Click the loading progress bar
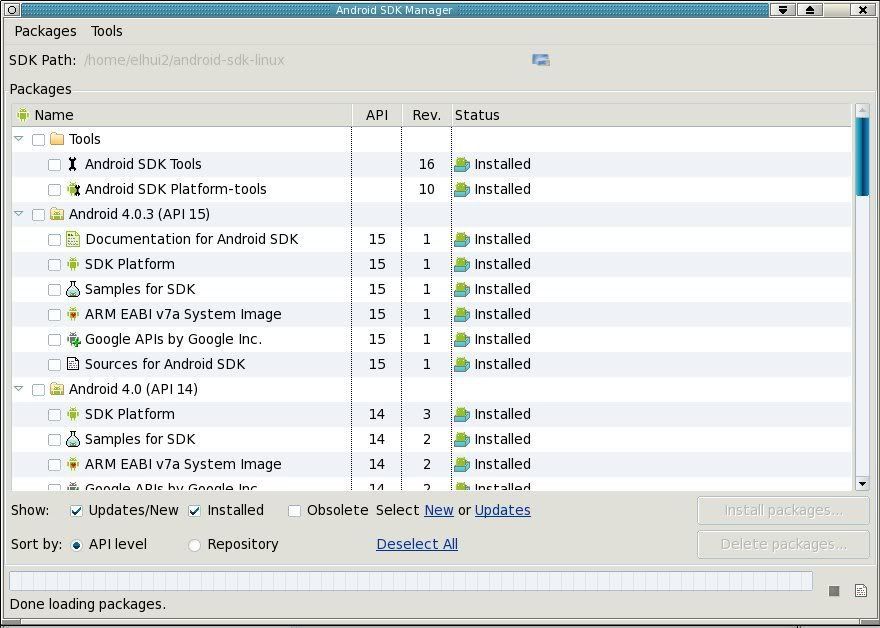Screen dimensions: 880x628 coord(411,581)
